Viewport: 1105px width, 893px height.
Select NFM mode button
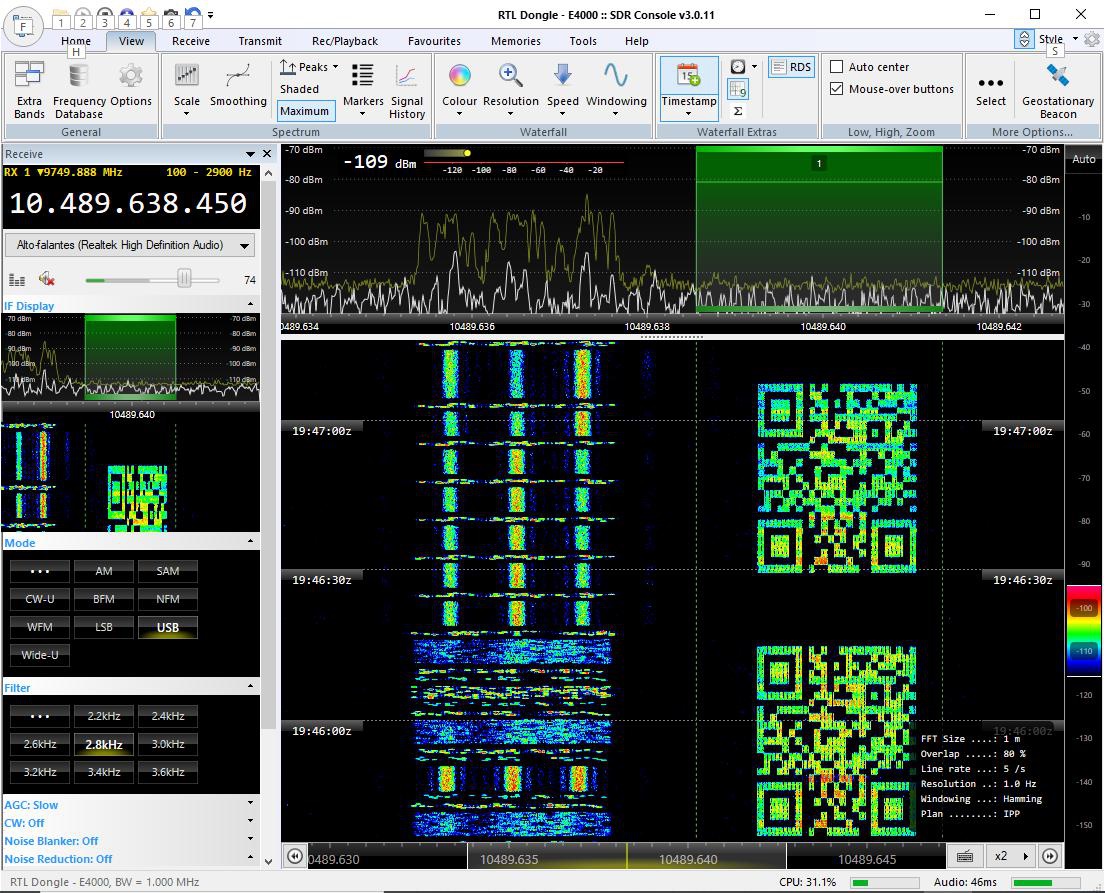[x=168, y=599]
